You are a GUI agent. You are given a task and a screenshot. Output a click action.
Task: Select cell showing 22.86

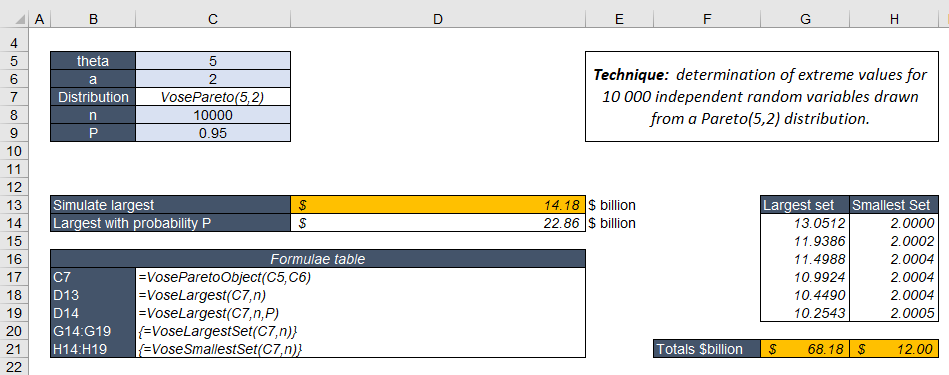point(438,223)
